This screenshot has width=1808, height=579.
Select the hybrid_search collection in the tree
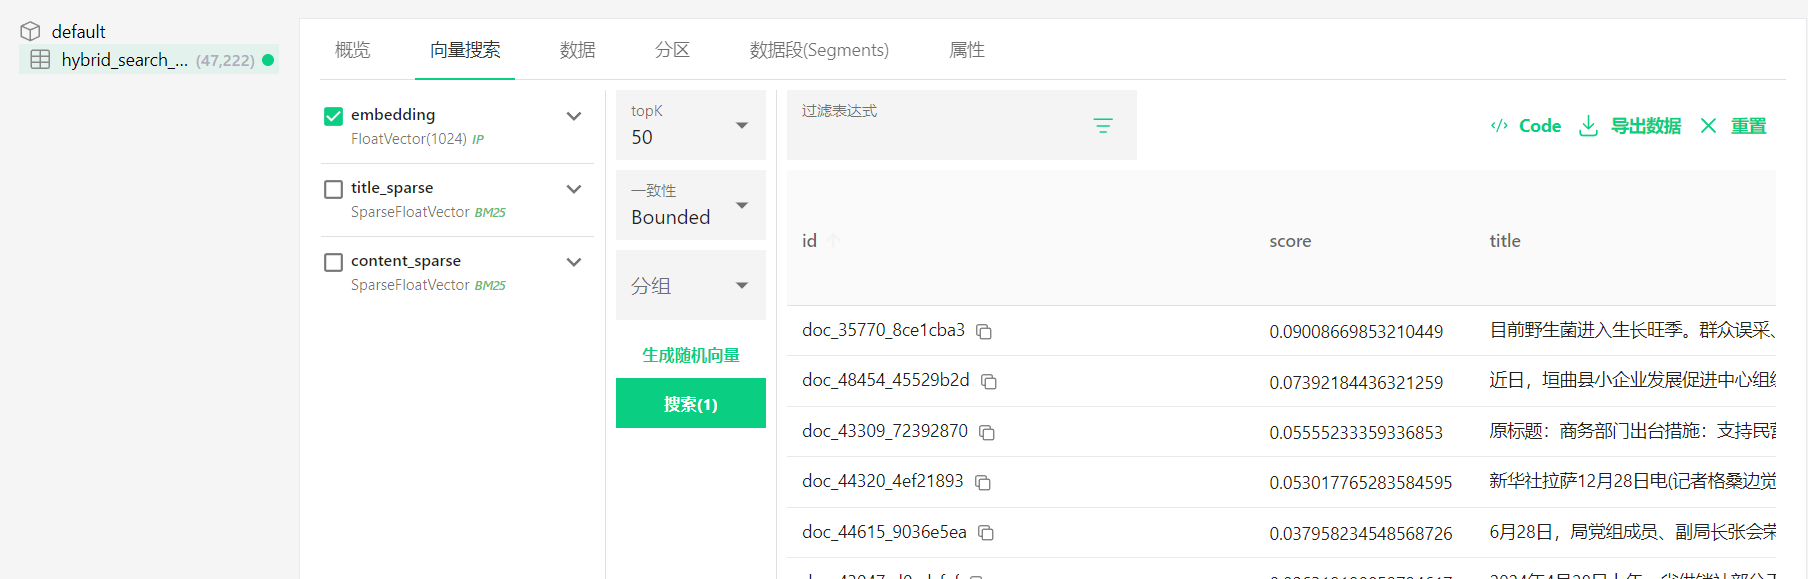[125, 60]
